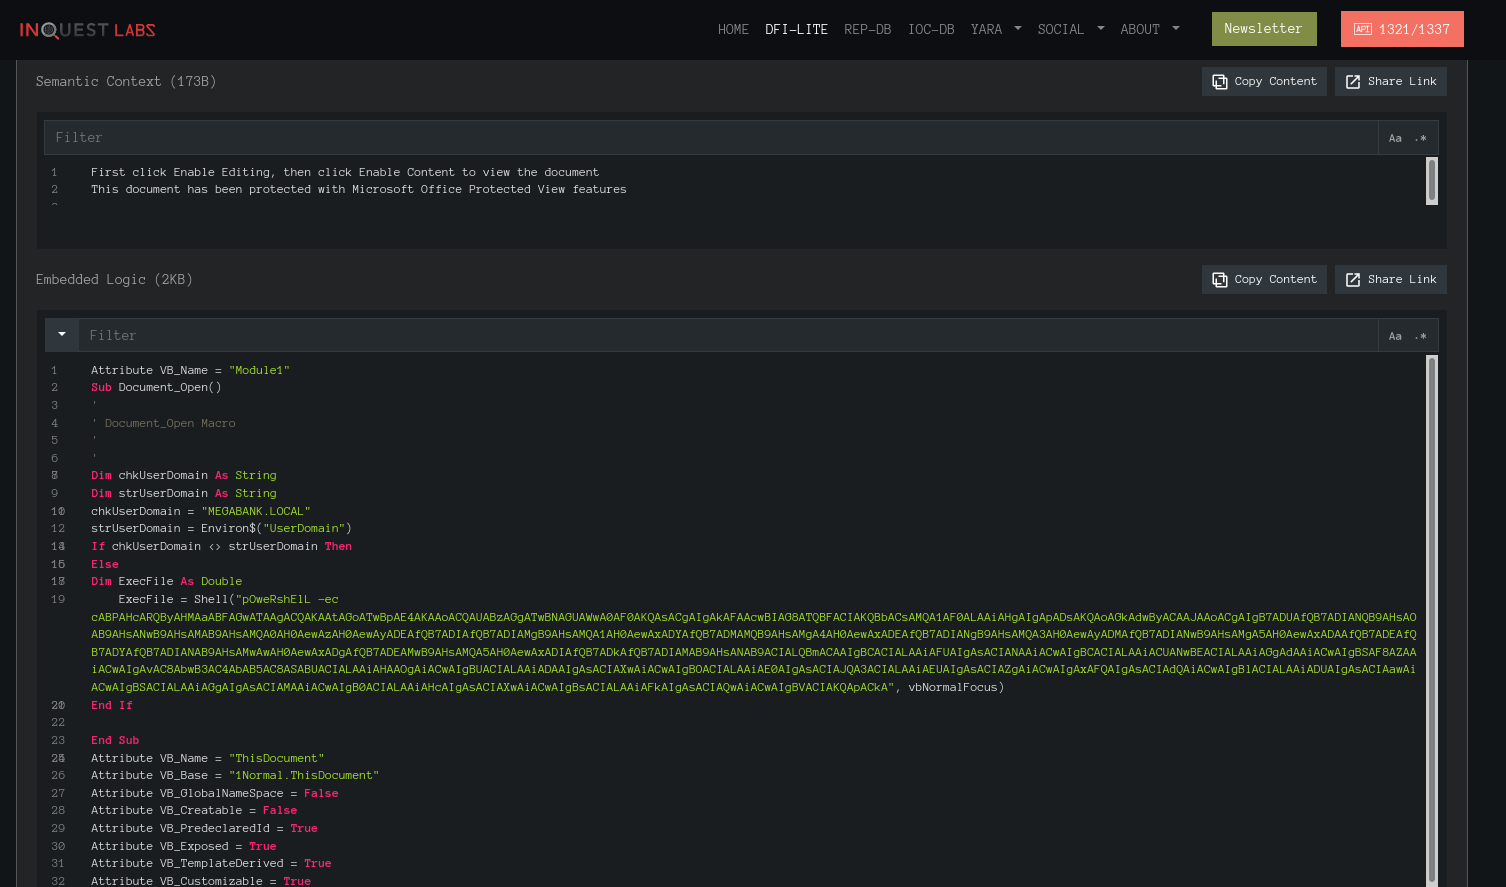Open the dropdown left of Embedded Logic filter
Viewport: 1506px width, 887px height.
pyautogui.click(x=62, y=335)
